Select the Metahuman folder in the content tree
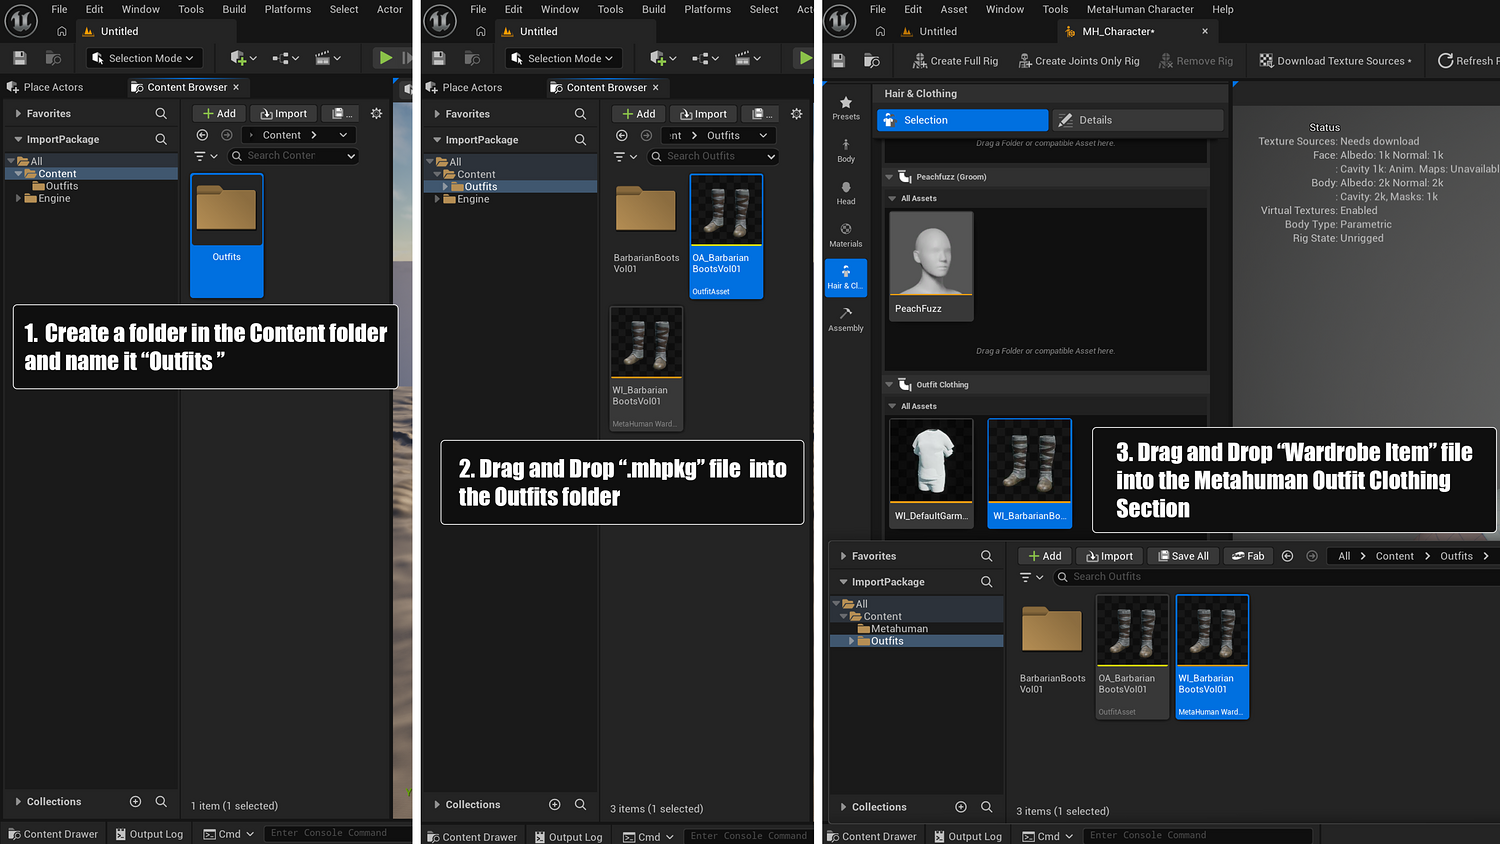This screenshot has height=844, width=1500. point(899,629)
